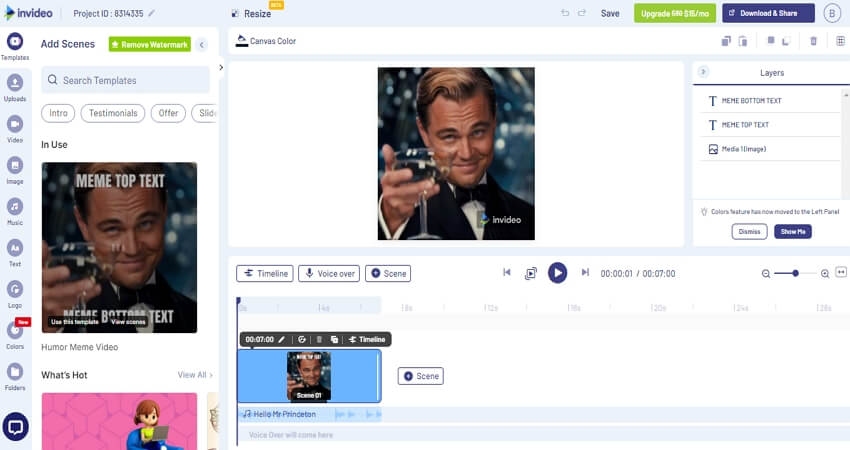
Task: Jump to the next scene
Action: point(585,272)
